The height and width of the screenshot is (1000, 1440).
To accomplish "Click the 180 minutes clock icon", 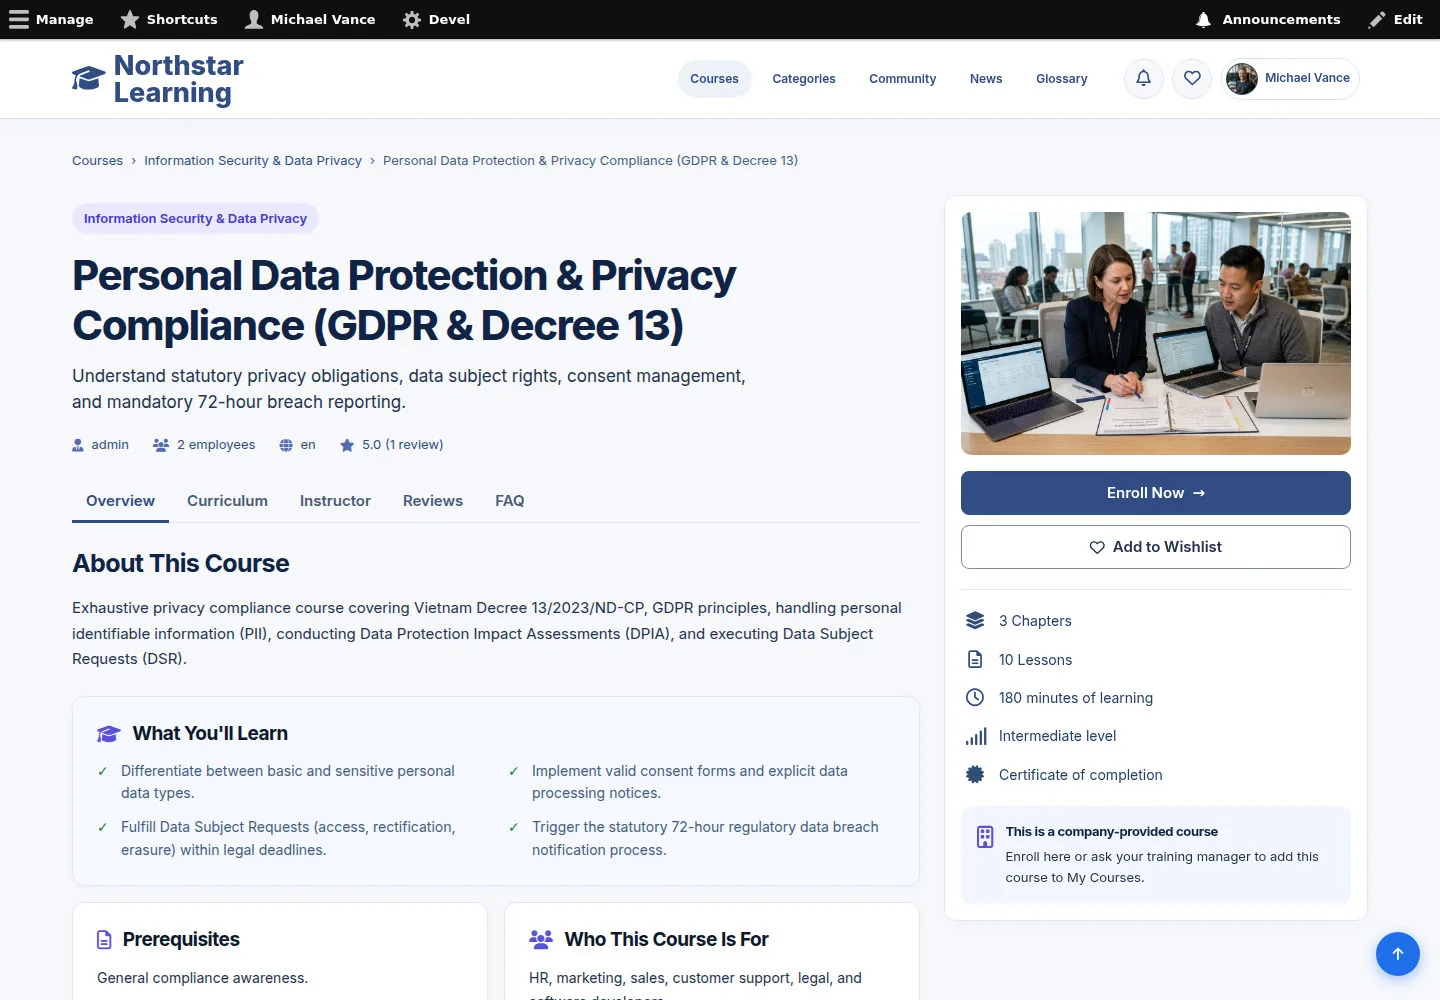I will tap(975, 698).
